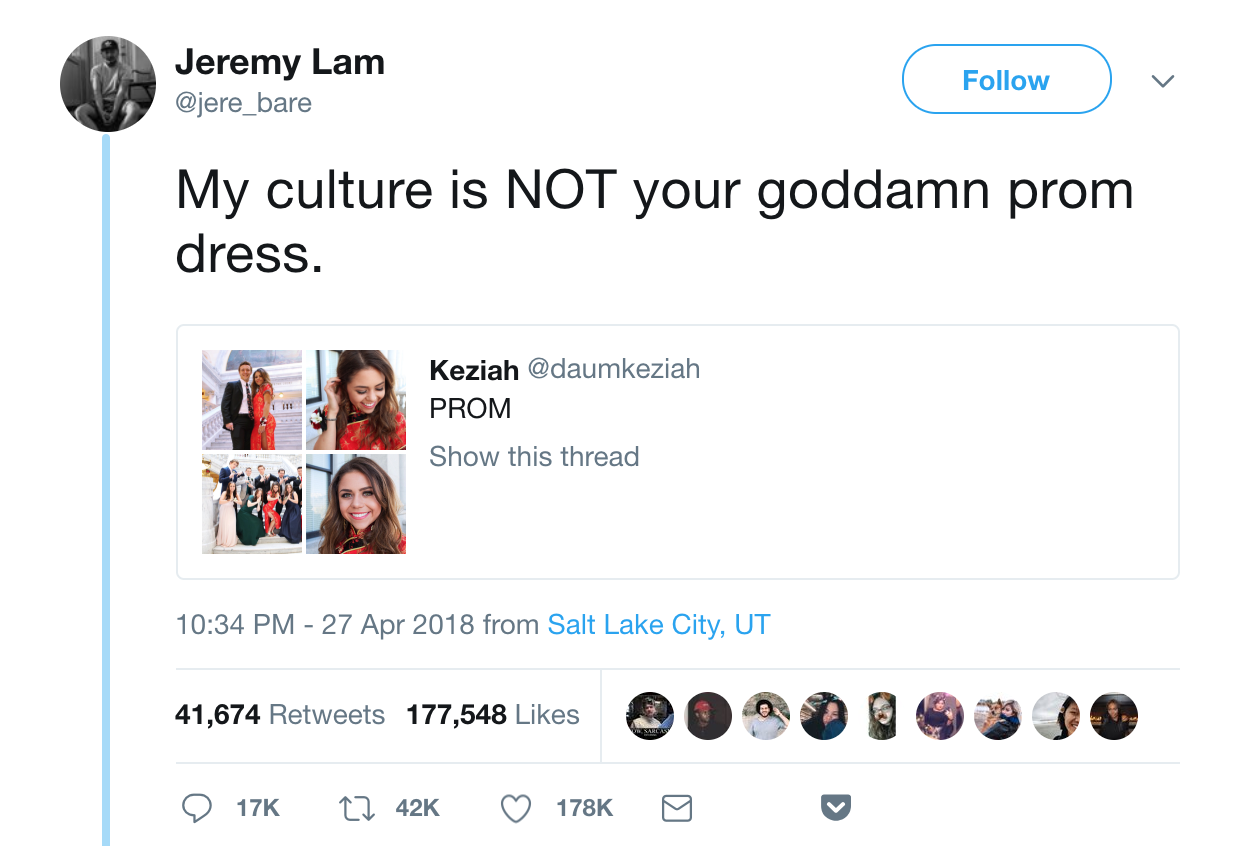Open bottom-left group prom photo

[252, 504]
